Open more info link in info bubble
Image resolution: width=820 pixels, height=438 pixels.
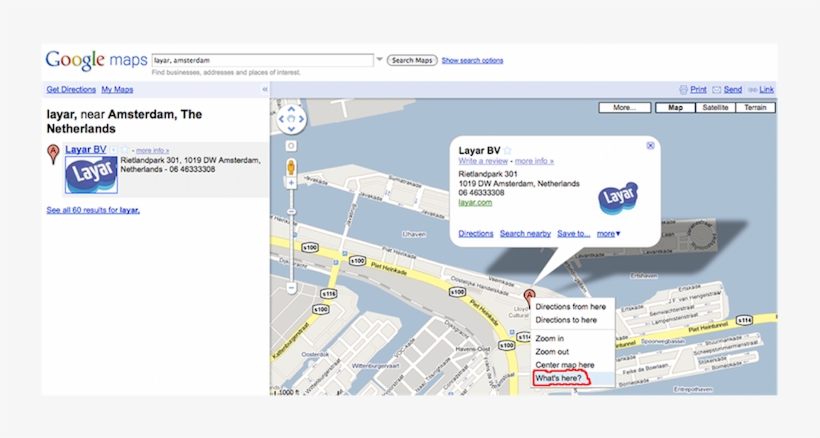click(534, 161)
